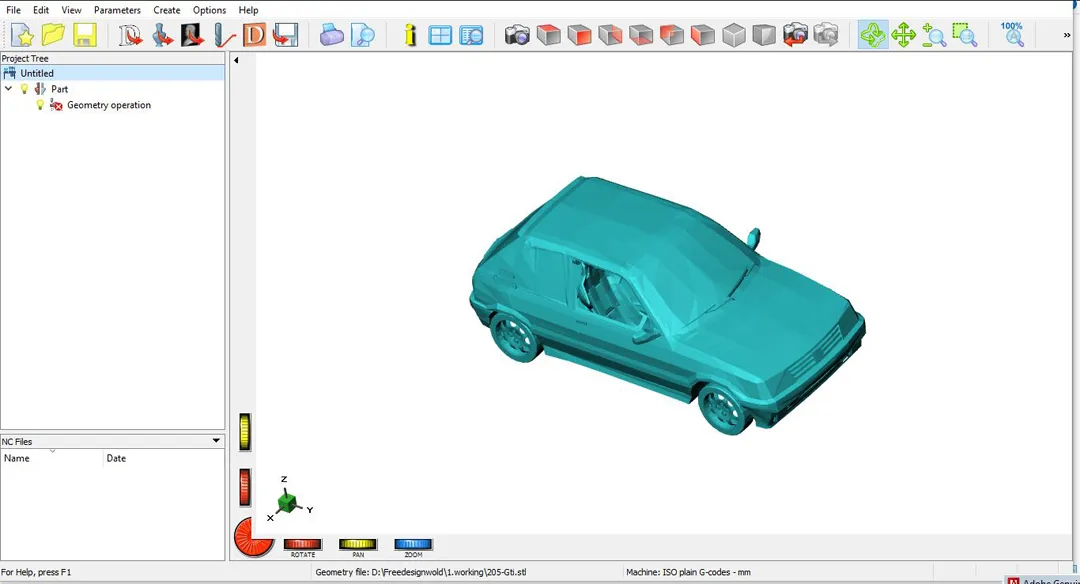Open the NC Files panel dropdown

(x=216, y=441)
